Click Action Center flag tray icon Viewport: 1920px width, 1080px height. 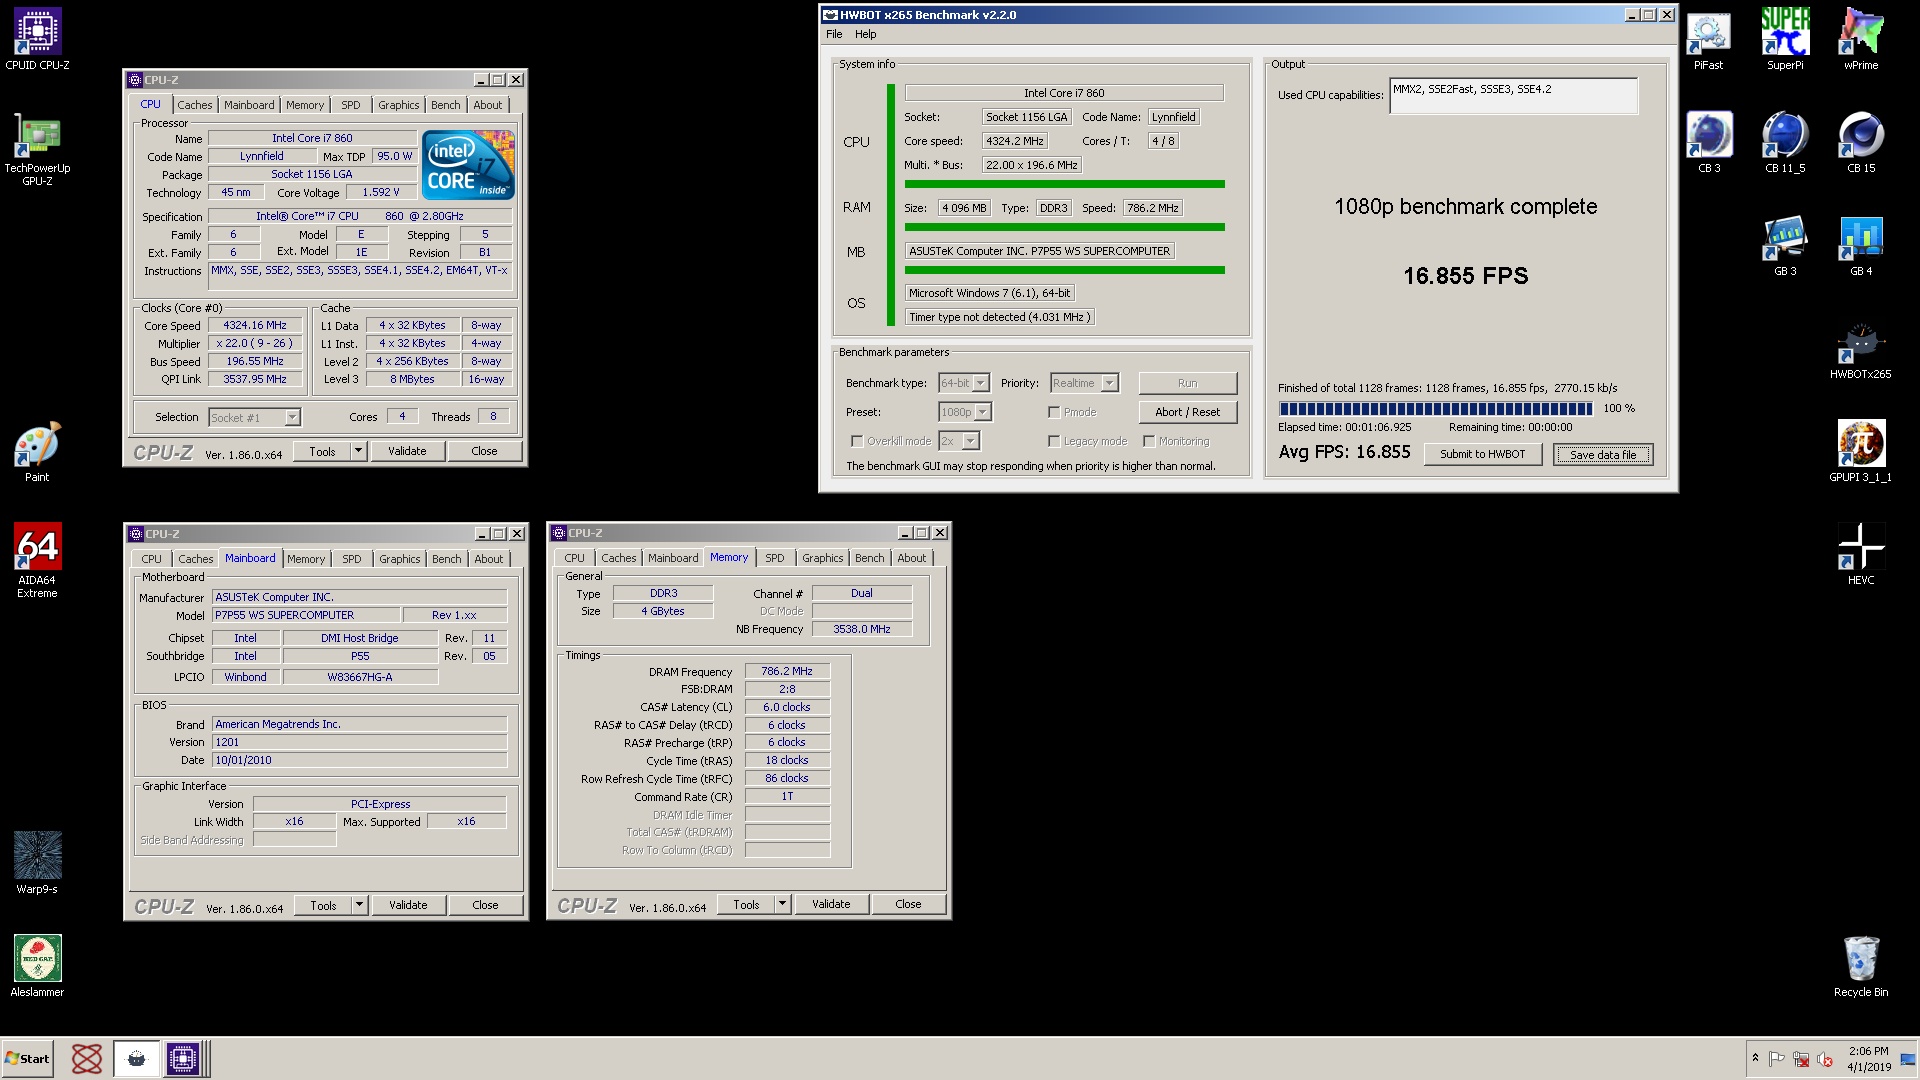[x=1777, y=1059]
